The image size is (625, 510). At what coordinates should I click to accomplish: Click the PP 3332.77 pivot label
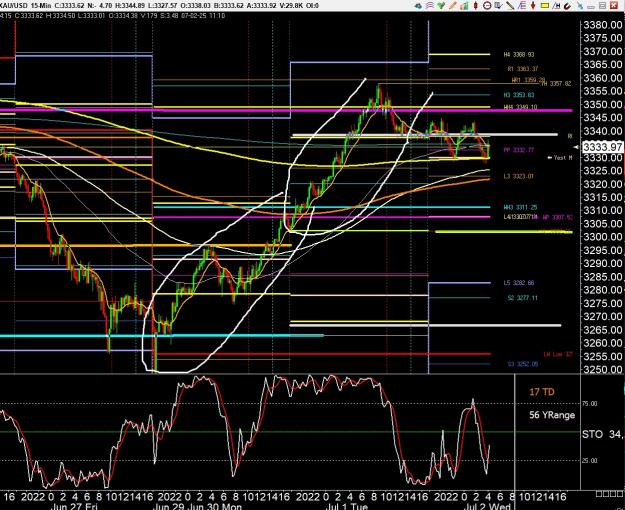pyautogui.click(x=519, y=150)
